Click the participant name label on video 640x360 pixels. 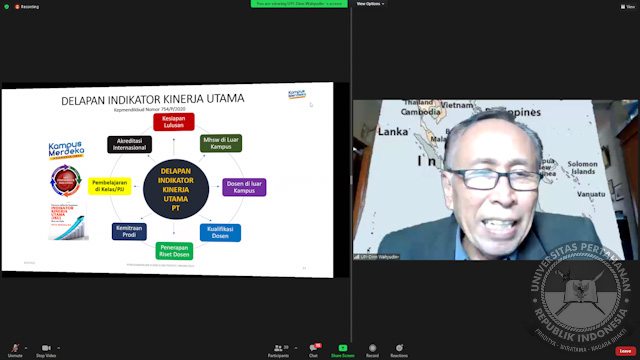pyautogui.click(x=377, y=257)
